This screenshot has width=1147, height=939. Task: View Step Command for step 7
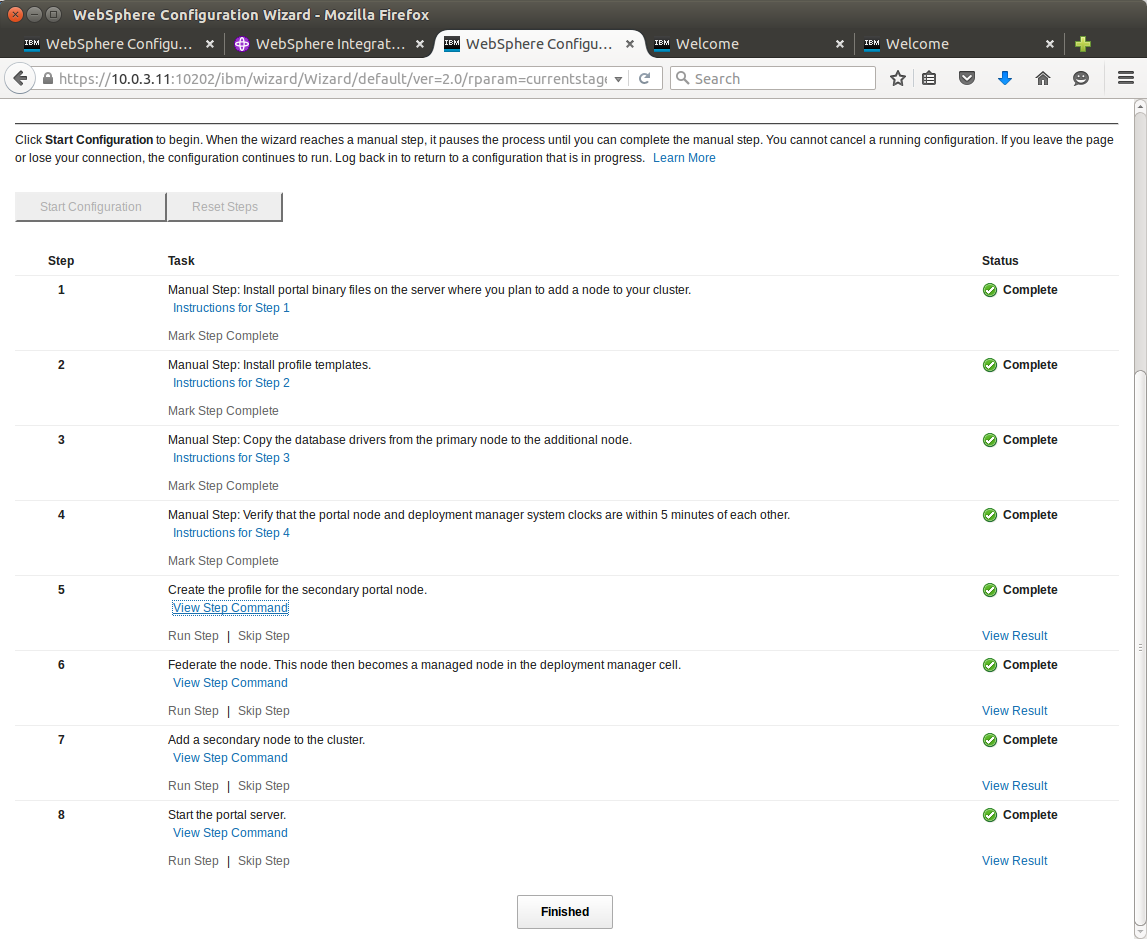[230, 758]
